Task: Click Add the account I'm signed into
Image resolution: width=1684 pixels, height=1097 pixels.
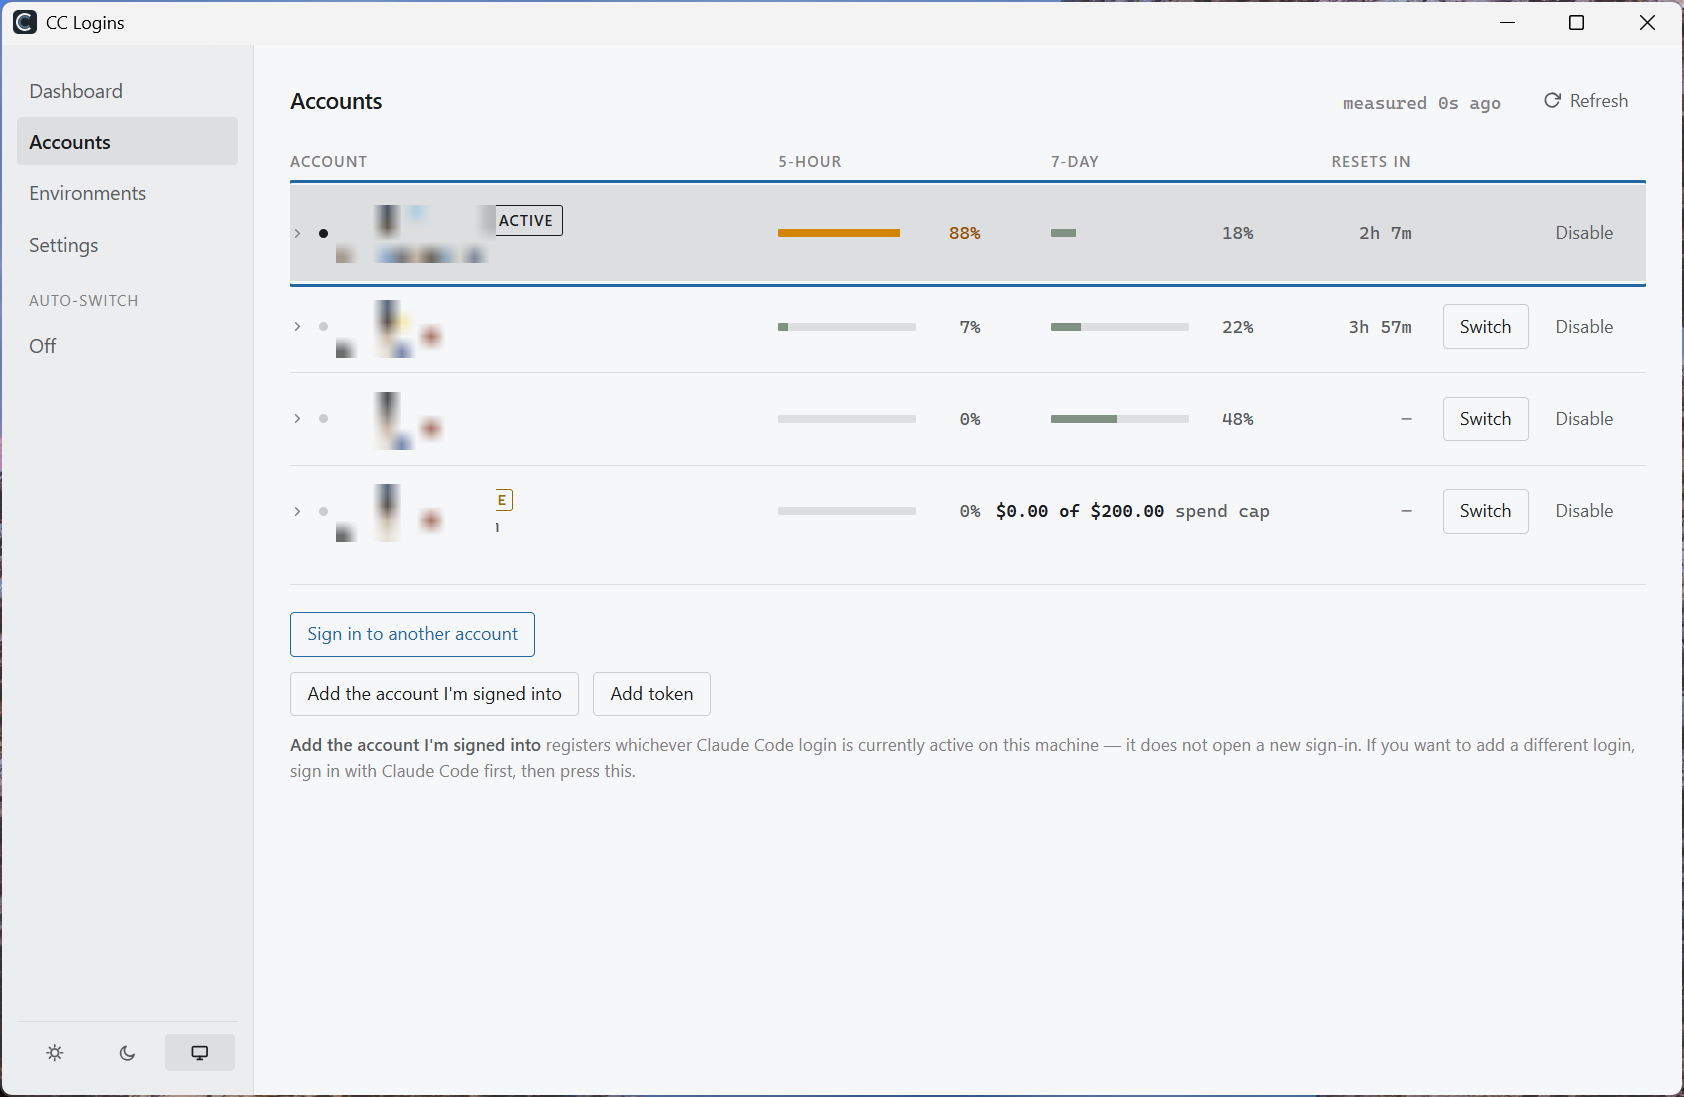Action: click(x=434, y=694)
